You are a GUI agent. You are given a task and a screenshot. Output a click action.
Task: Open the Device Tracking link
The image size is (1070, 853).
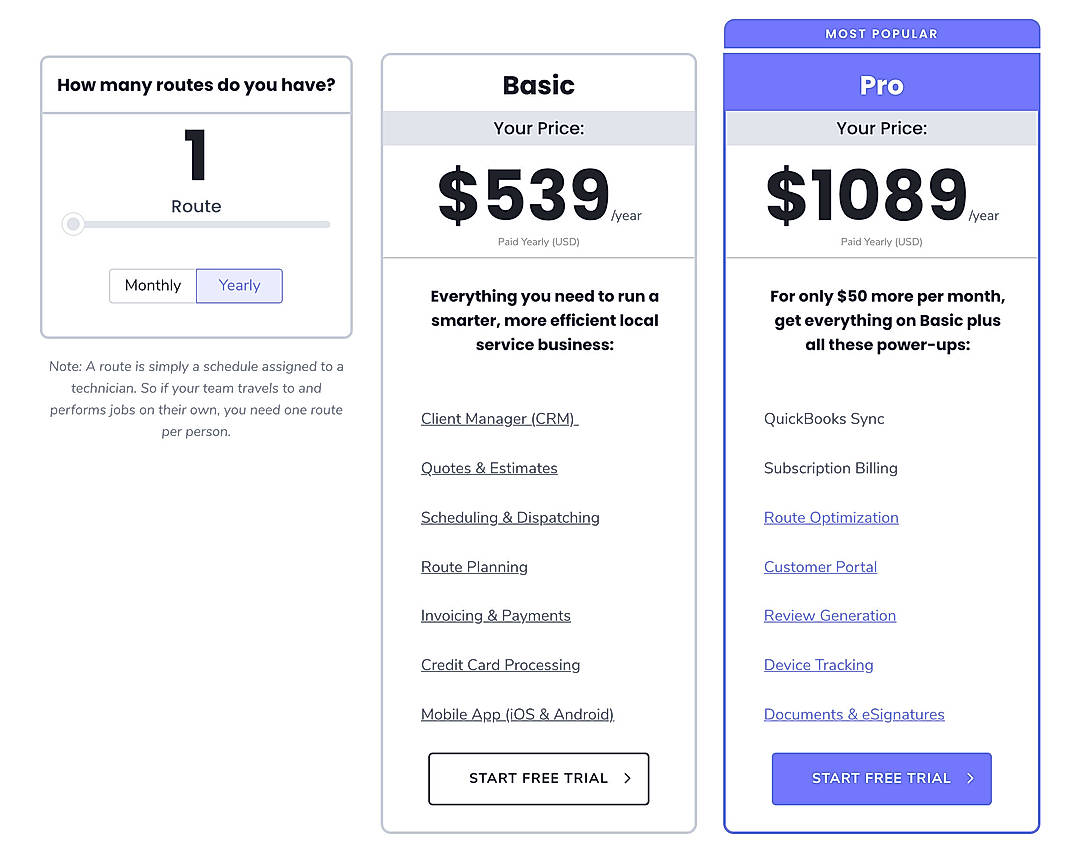click(x=818, y=664)
